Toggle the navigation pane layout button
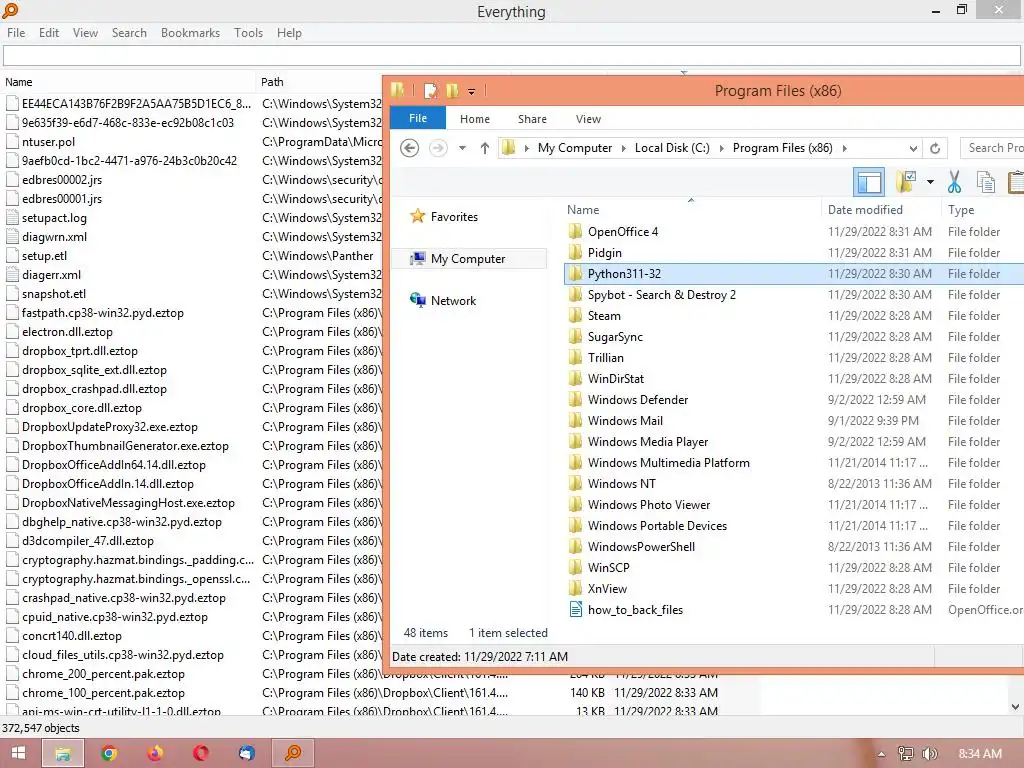The image size is (1024, 768). pyautogui.click(x=869, y=182)
